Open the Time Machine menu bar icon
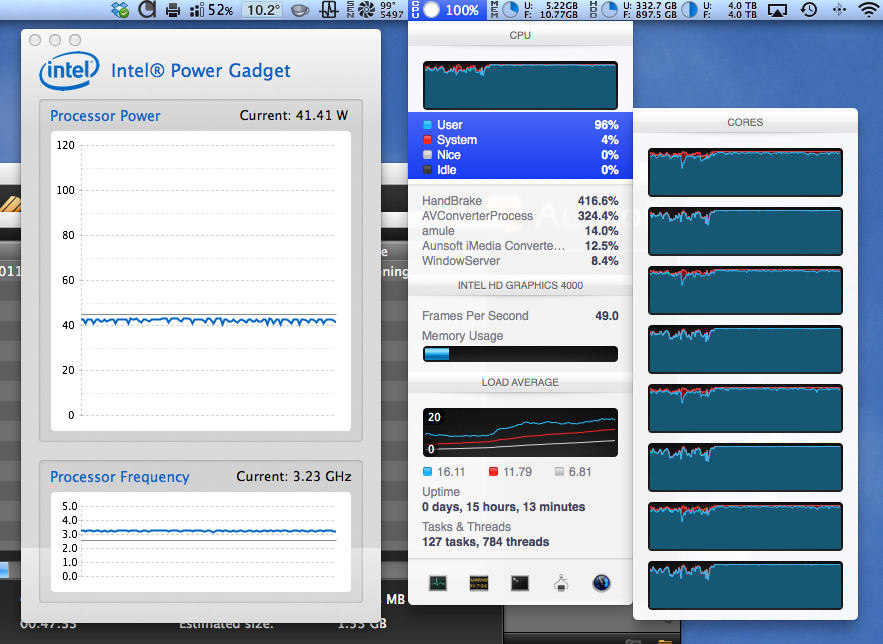The height and width of the screenshot is (644, 883). click(x=809, y=10)
